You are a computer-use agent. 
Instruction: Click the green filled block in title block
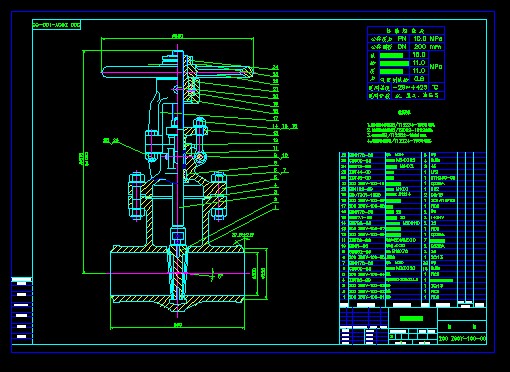411,318
